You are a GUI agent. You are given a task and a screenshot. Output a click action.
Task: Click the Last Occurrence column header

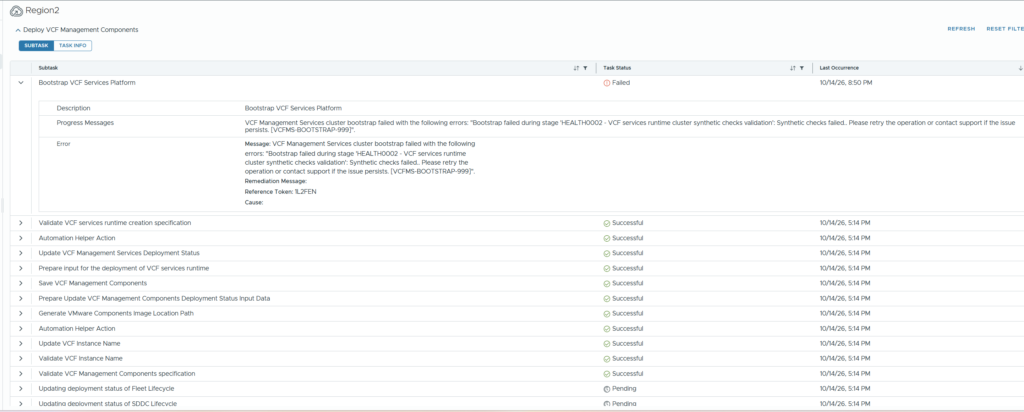[x=839, y=68]
